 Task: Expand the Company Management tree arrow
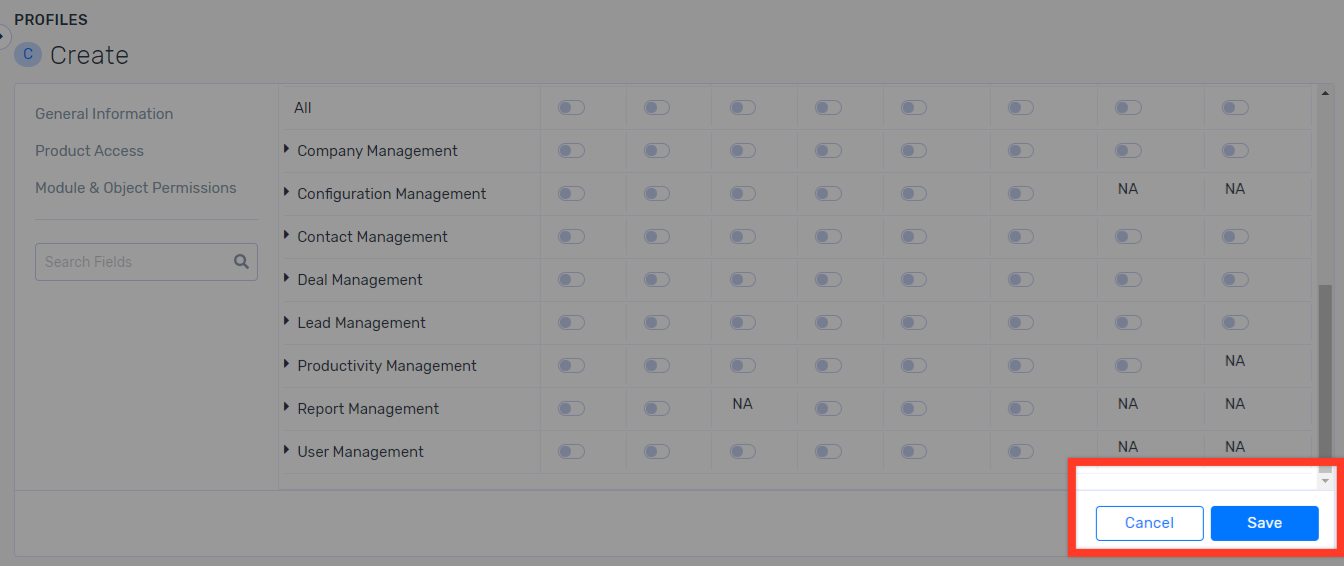tap(287, 150)
